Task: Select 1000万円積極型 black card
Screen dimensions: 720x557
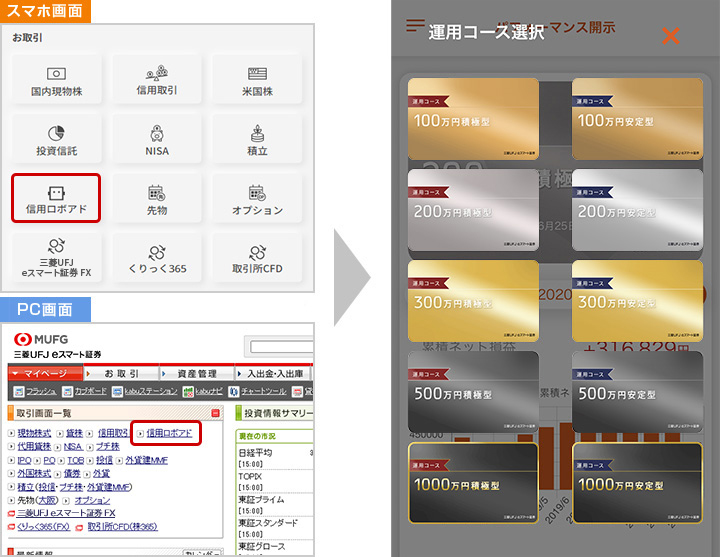Action: (473, 483)
